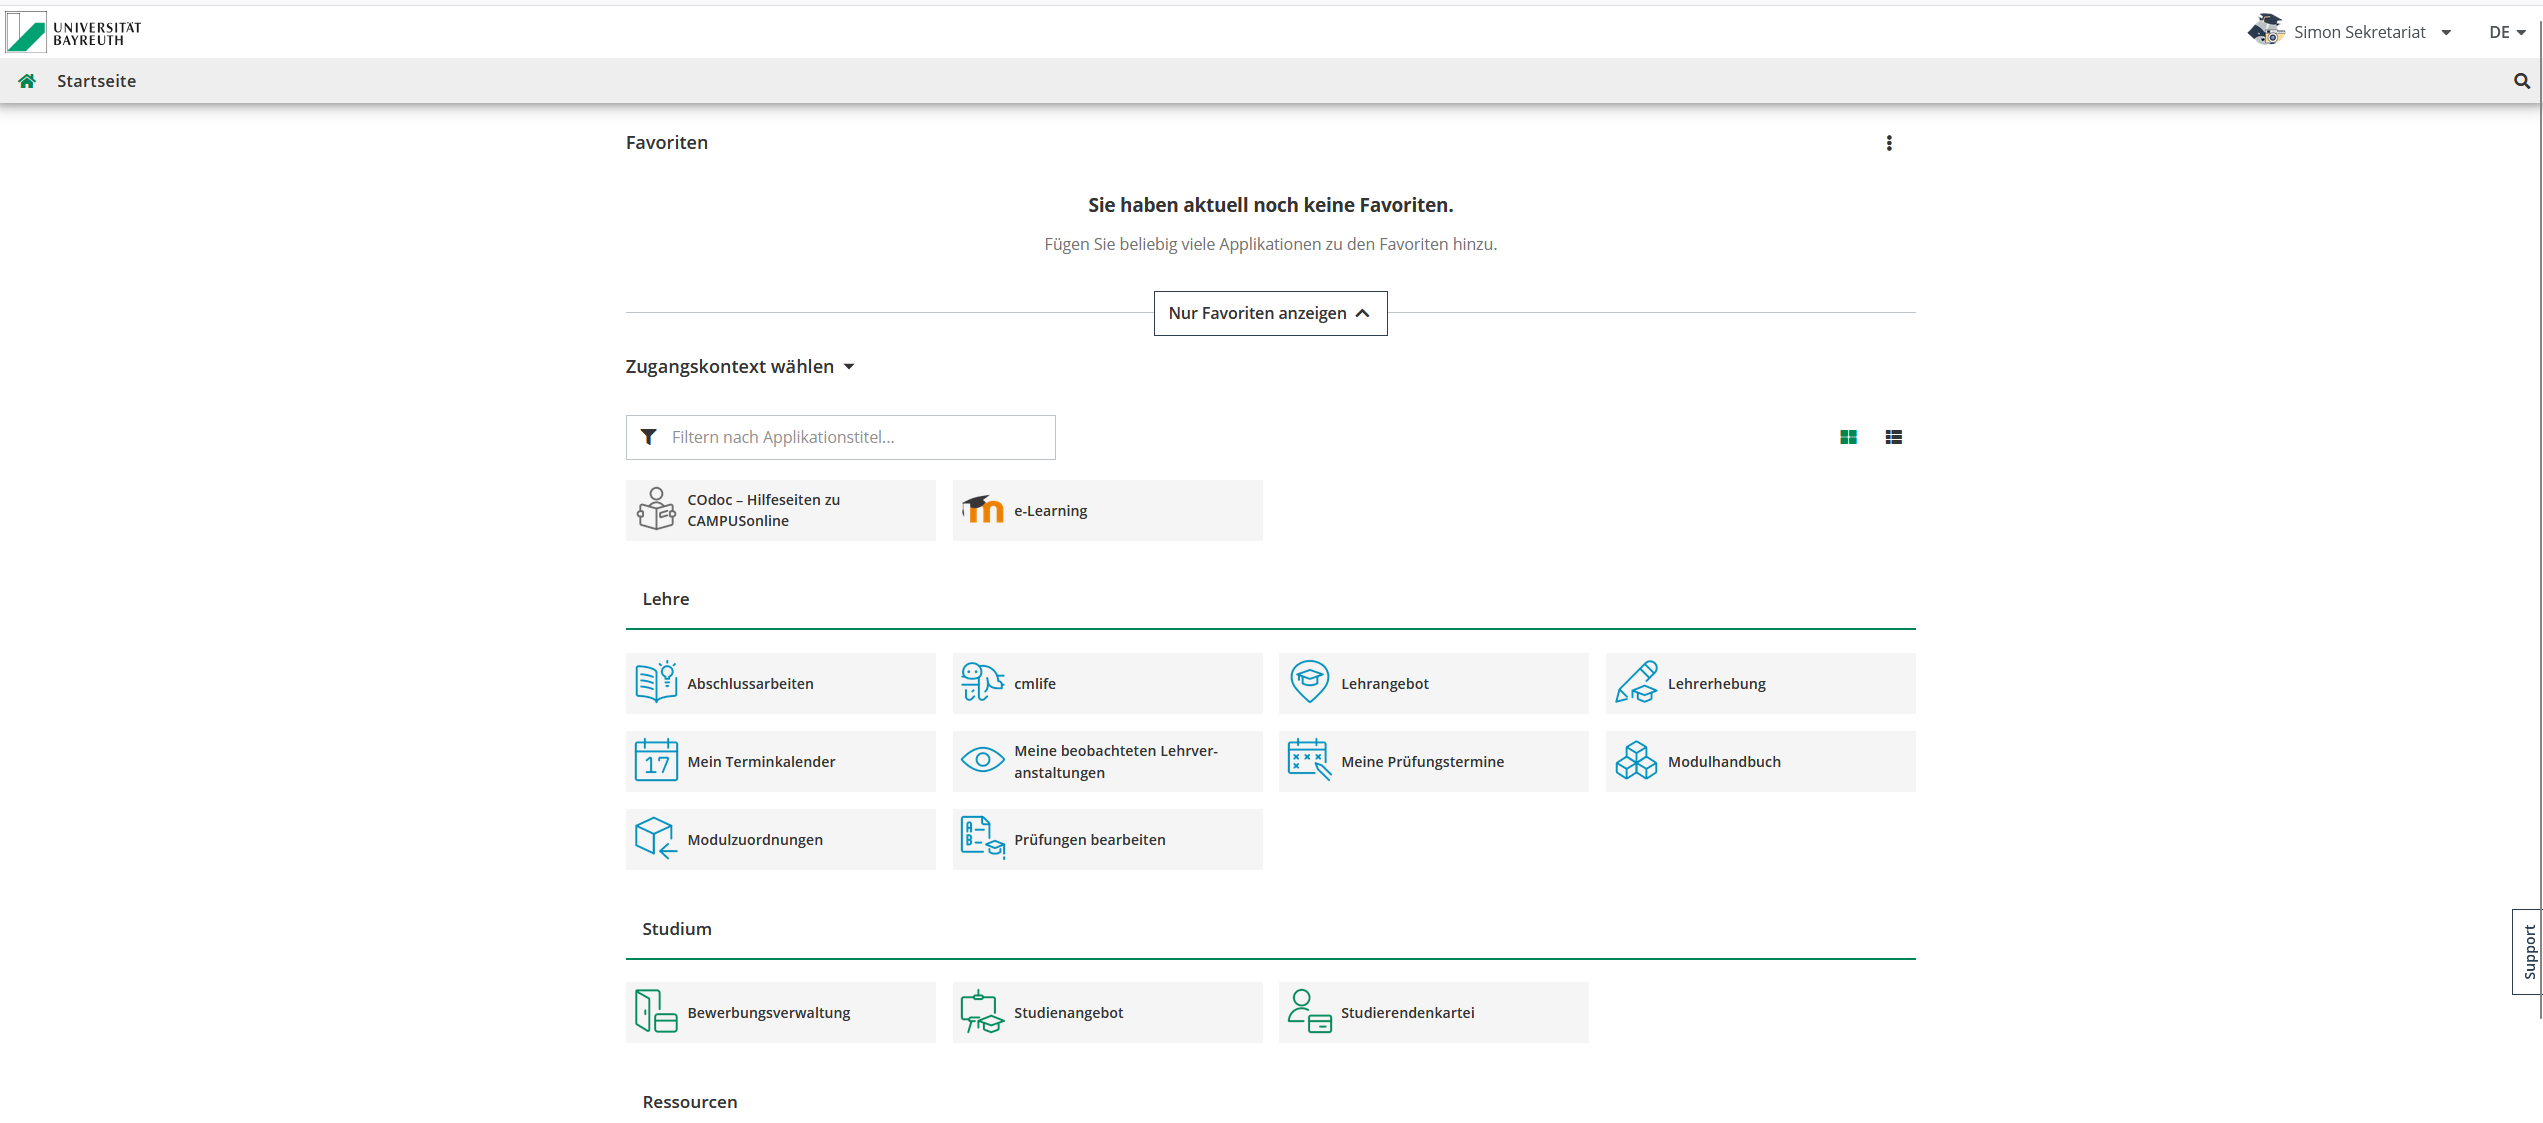Viewport: 2543px width, 1123px height.
Task: Click the home icon in navigation bar
Action: [x=27, y=81]
